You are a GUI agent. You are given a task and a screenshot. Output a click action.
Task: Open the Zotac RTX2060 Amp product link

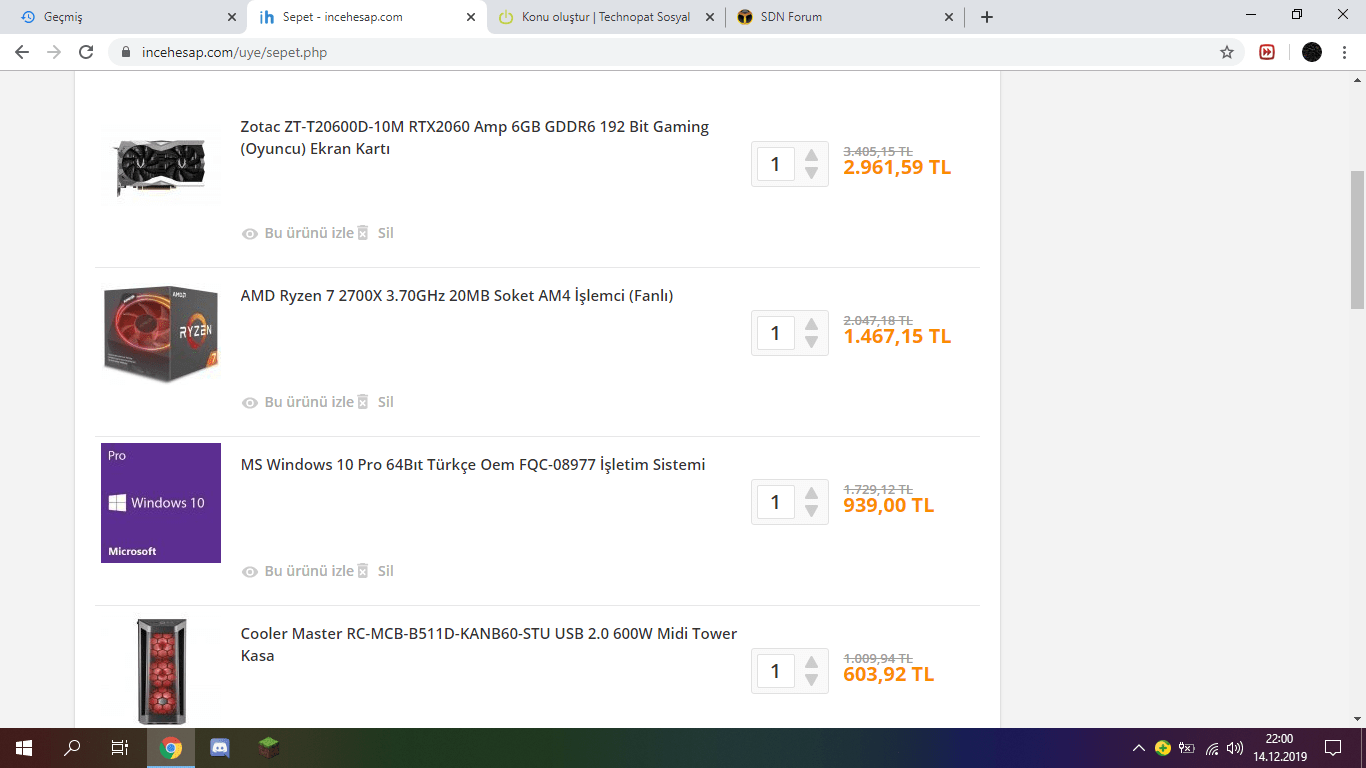(475, 138)
